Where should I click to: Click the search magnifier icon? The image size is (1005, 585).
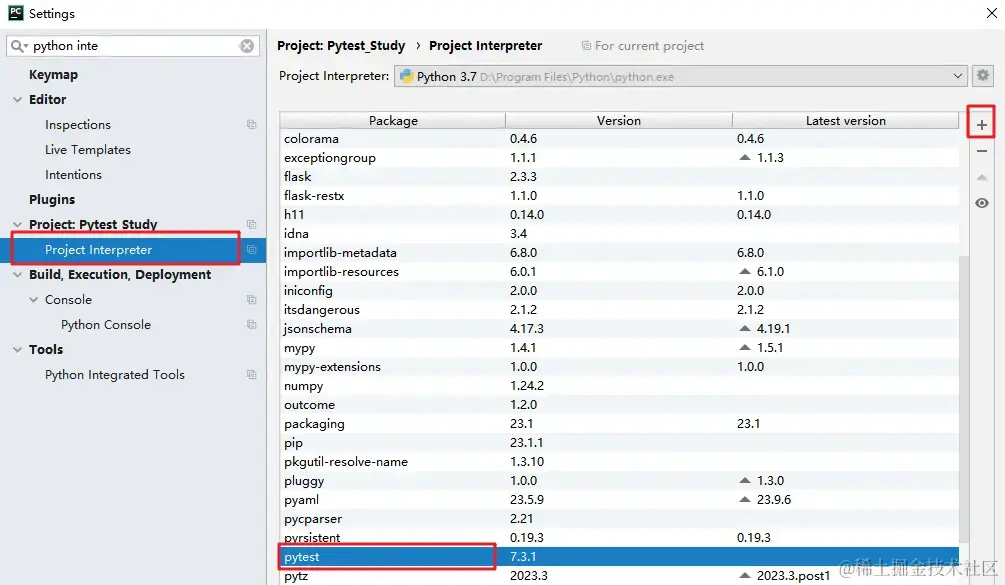pyautogui.click(x=19, y=45)
